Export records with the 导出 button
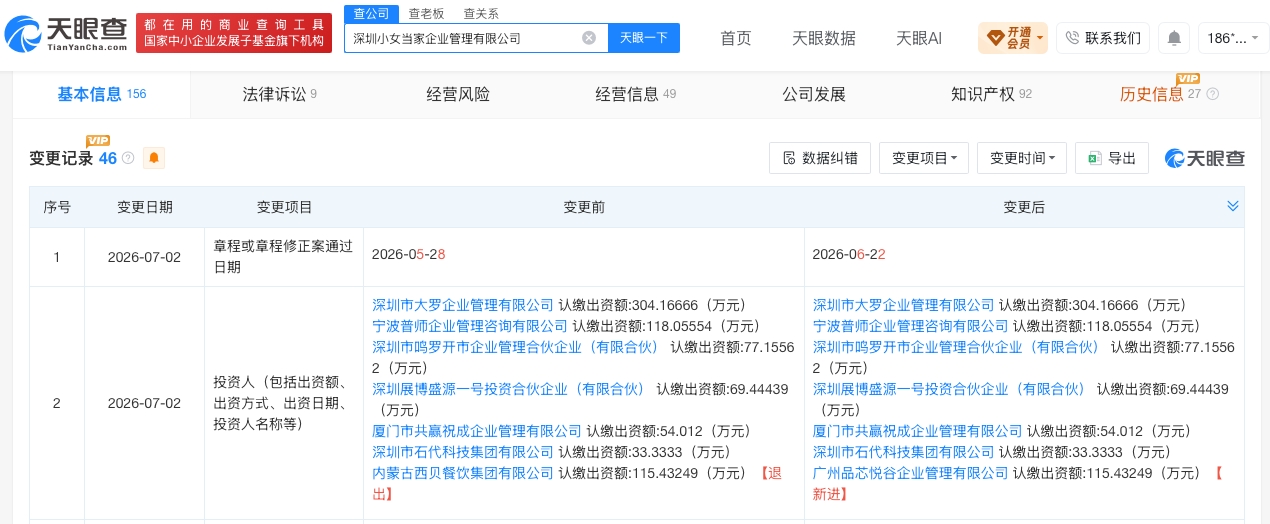Screen dimensions: 1270x524 1112,158
